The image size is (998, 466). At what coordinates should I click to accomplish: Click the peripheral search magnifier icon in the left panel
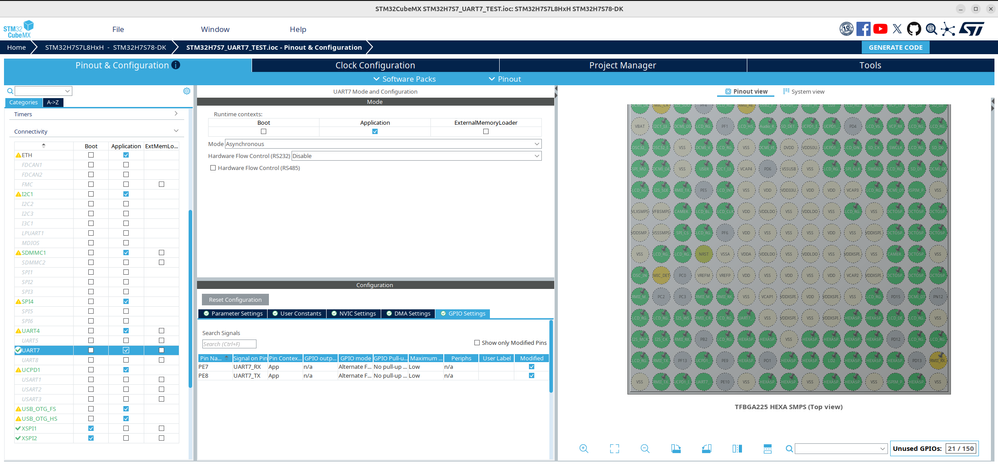(x=10, y=91)
